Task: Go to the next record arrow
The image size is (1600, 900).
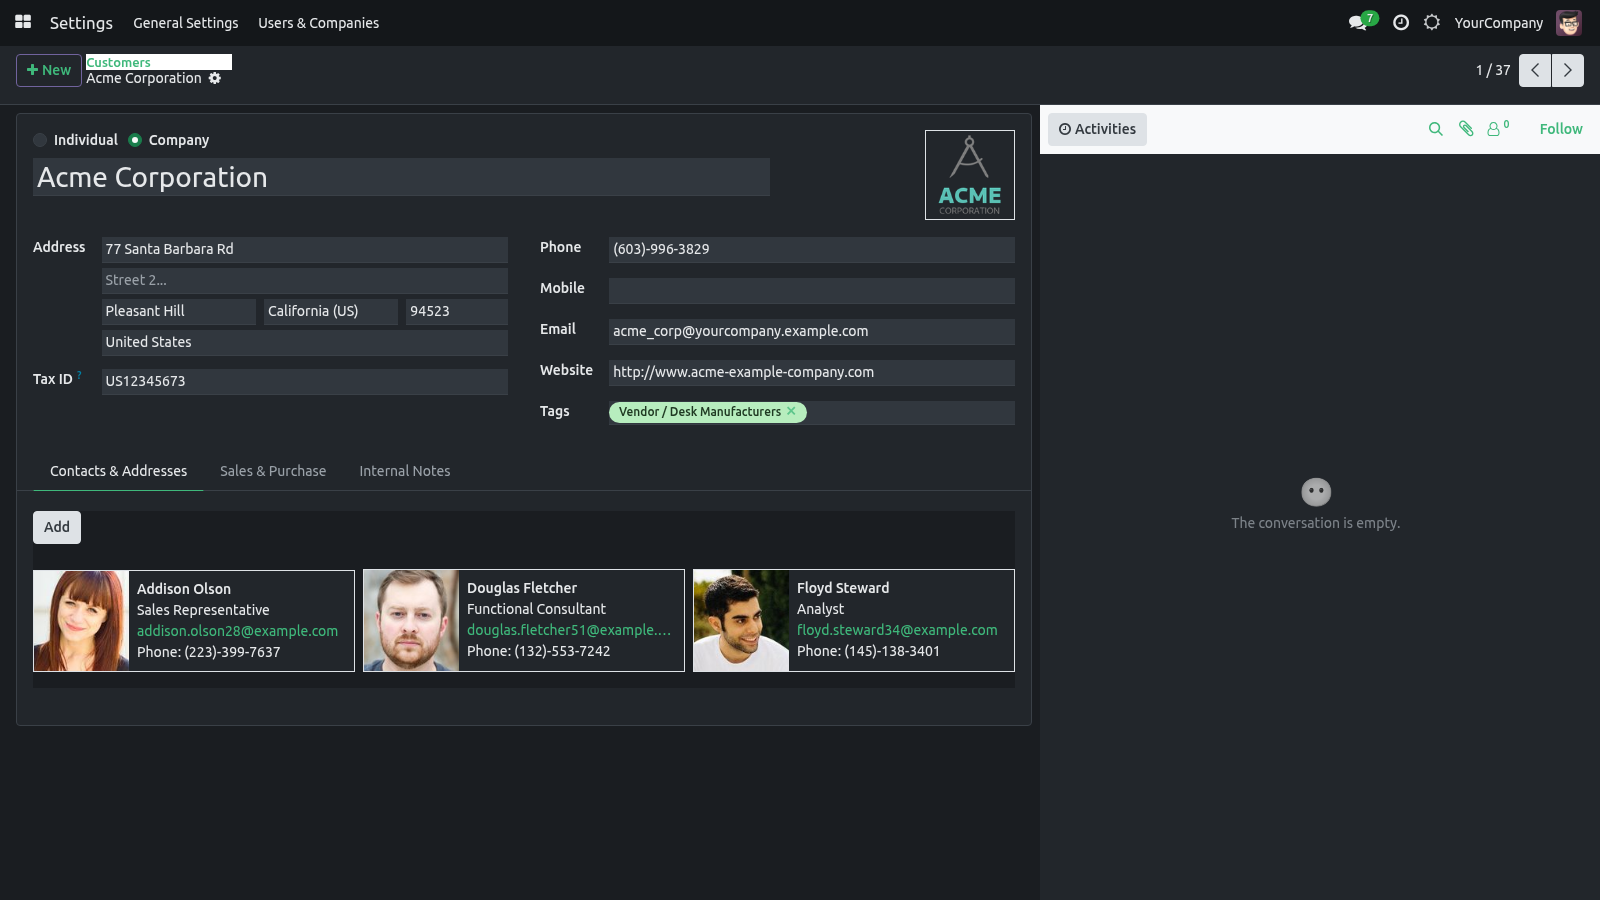Action: pyautogui.click(x=1568, y=70)
